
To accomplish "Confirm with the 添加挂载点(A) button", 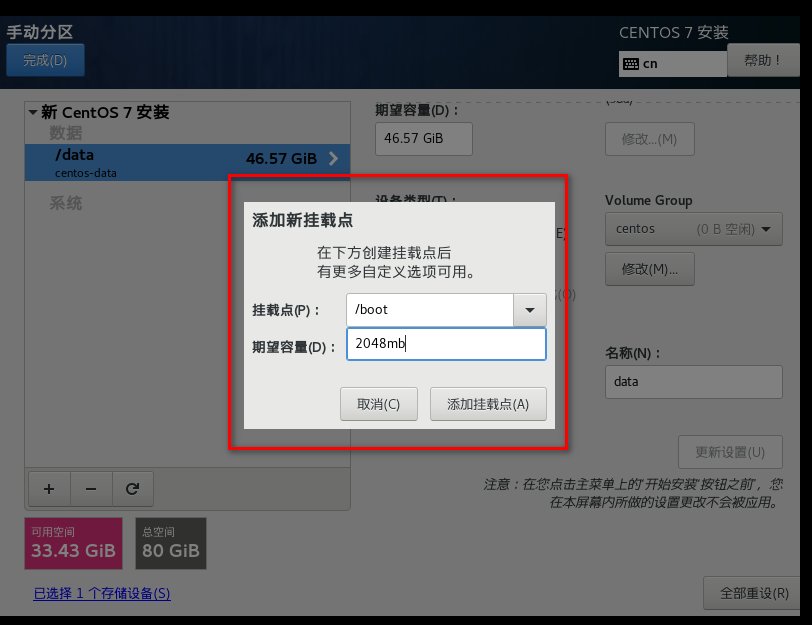I will (x=488, y=404).
